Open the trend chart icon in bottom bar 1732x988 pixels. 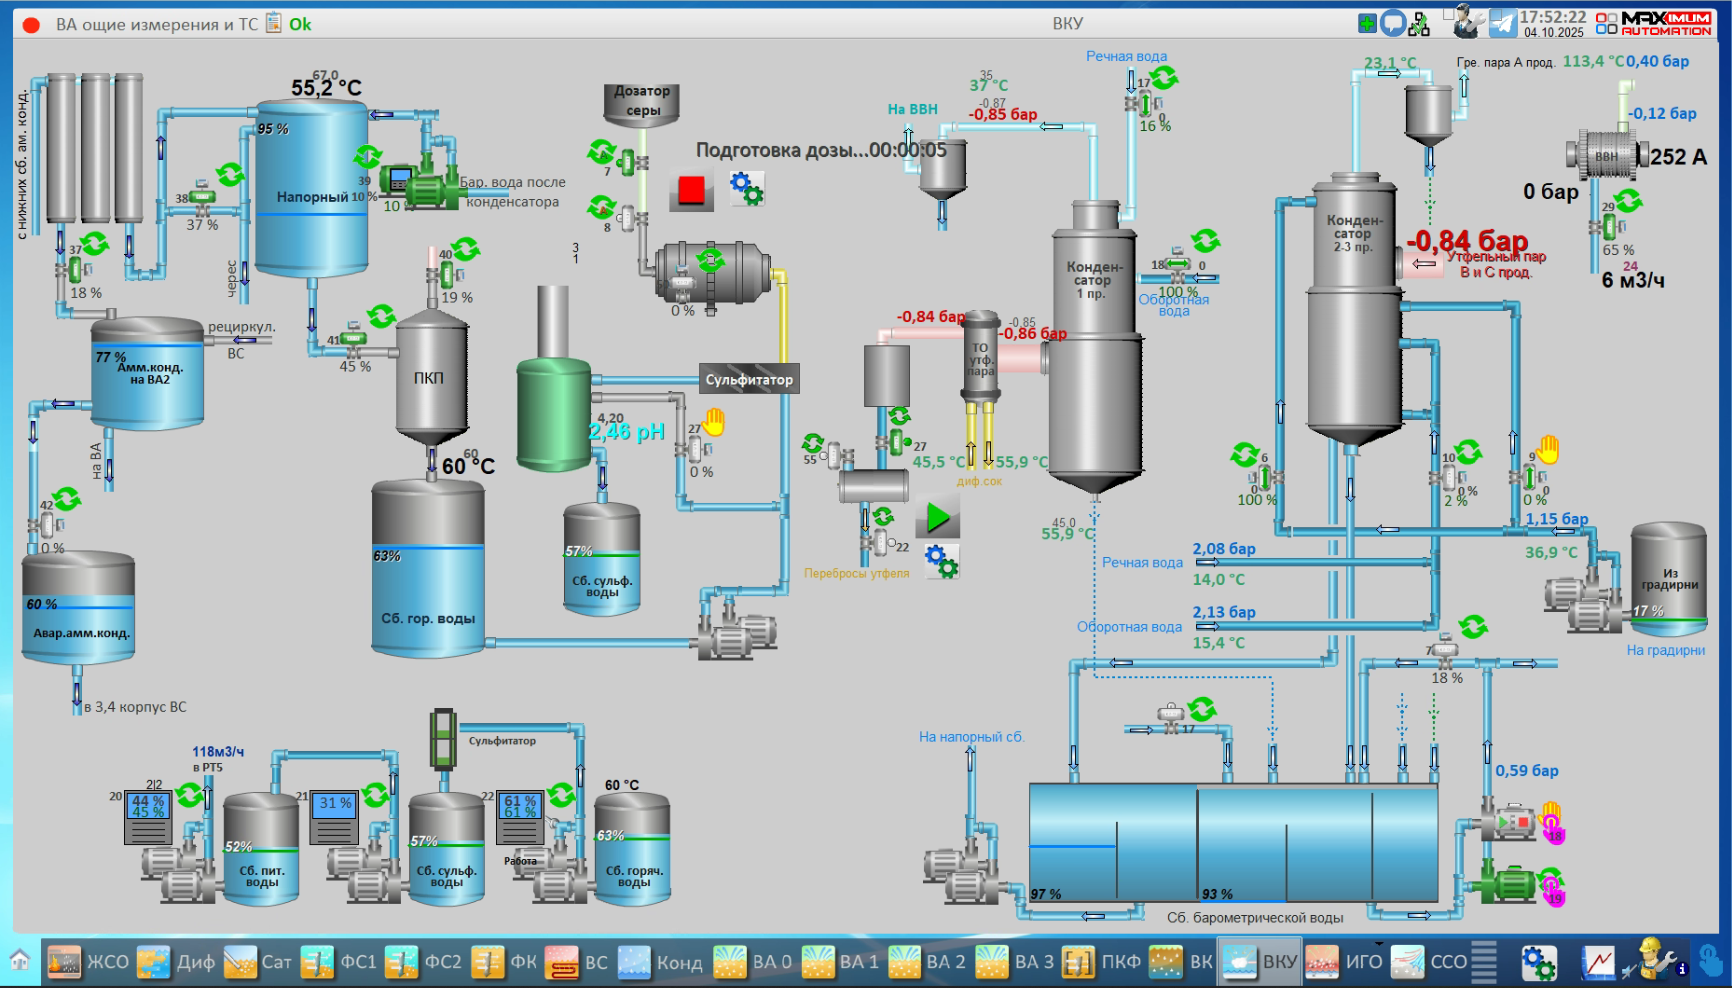[x=1598, y=963]
